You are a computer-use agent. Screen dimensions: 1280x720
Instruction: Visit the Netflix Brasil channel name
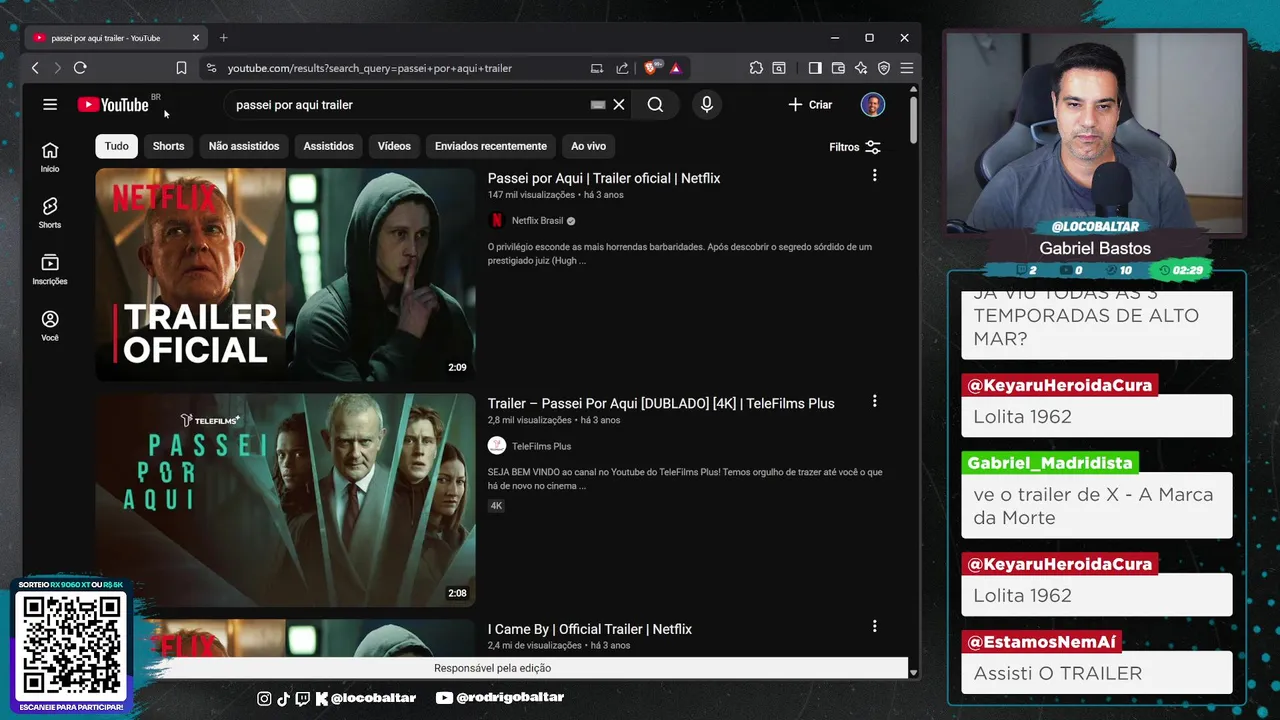pyautogui.click(x=538, y=221)
